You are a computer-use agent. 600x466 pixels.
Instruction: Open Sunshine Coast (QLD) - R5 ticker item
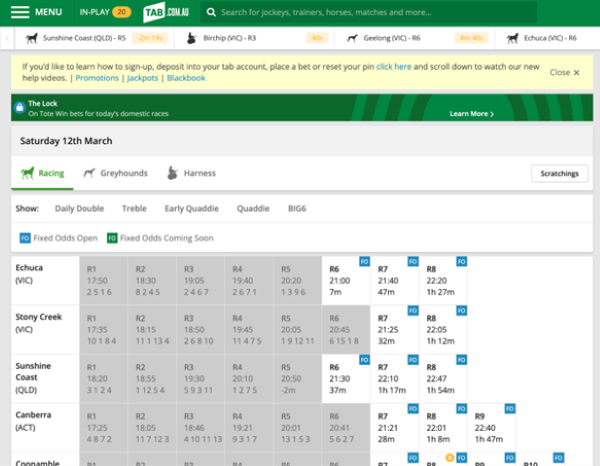(x=95, y=38)
